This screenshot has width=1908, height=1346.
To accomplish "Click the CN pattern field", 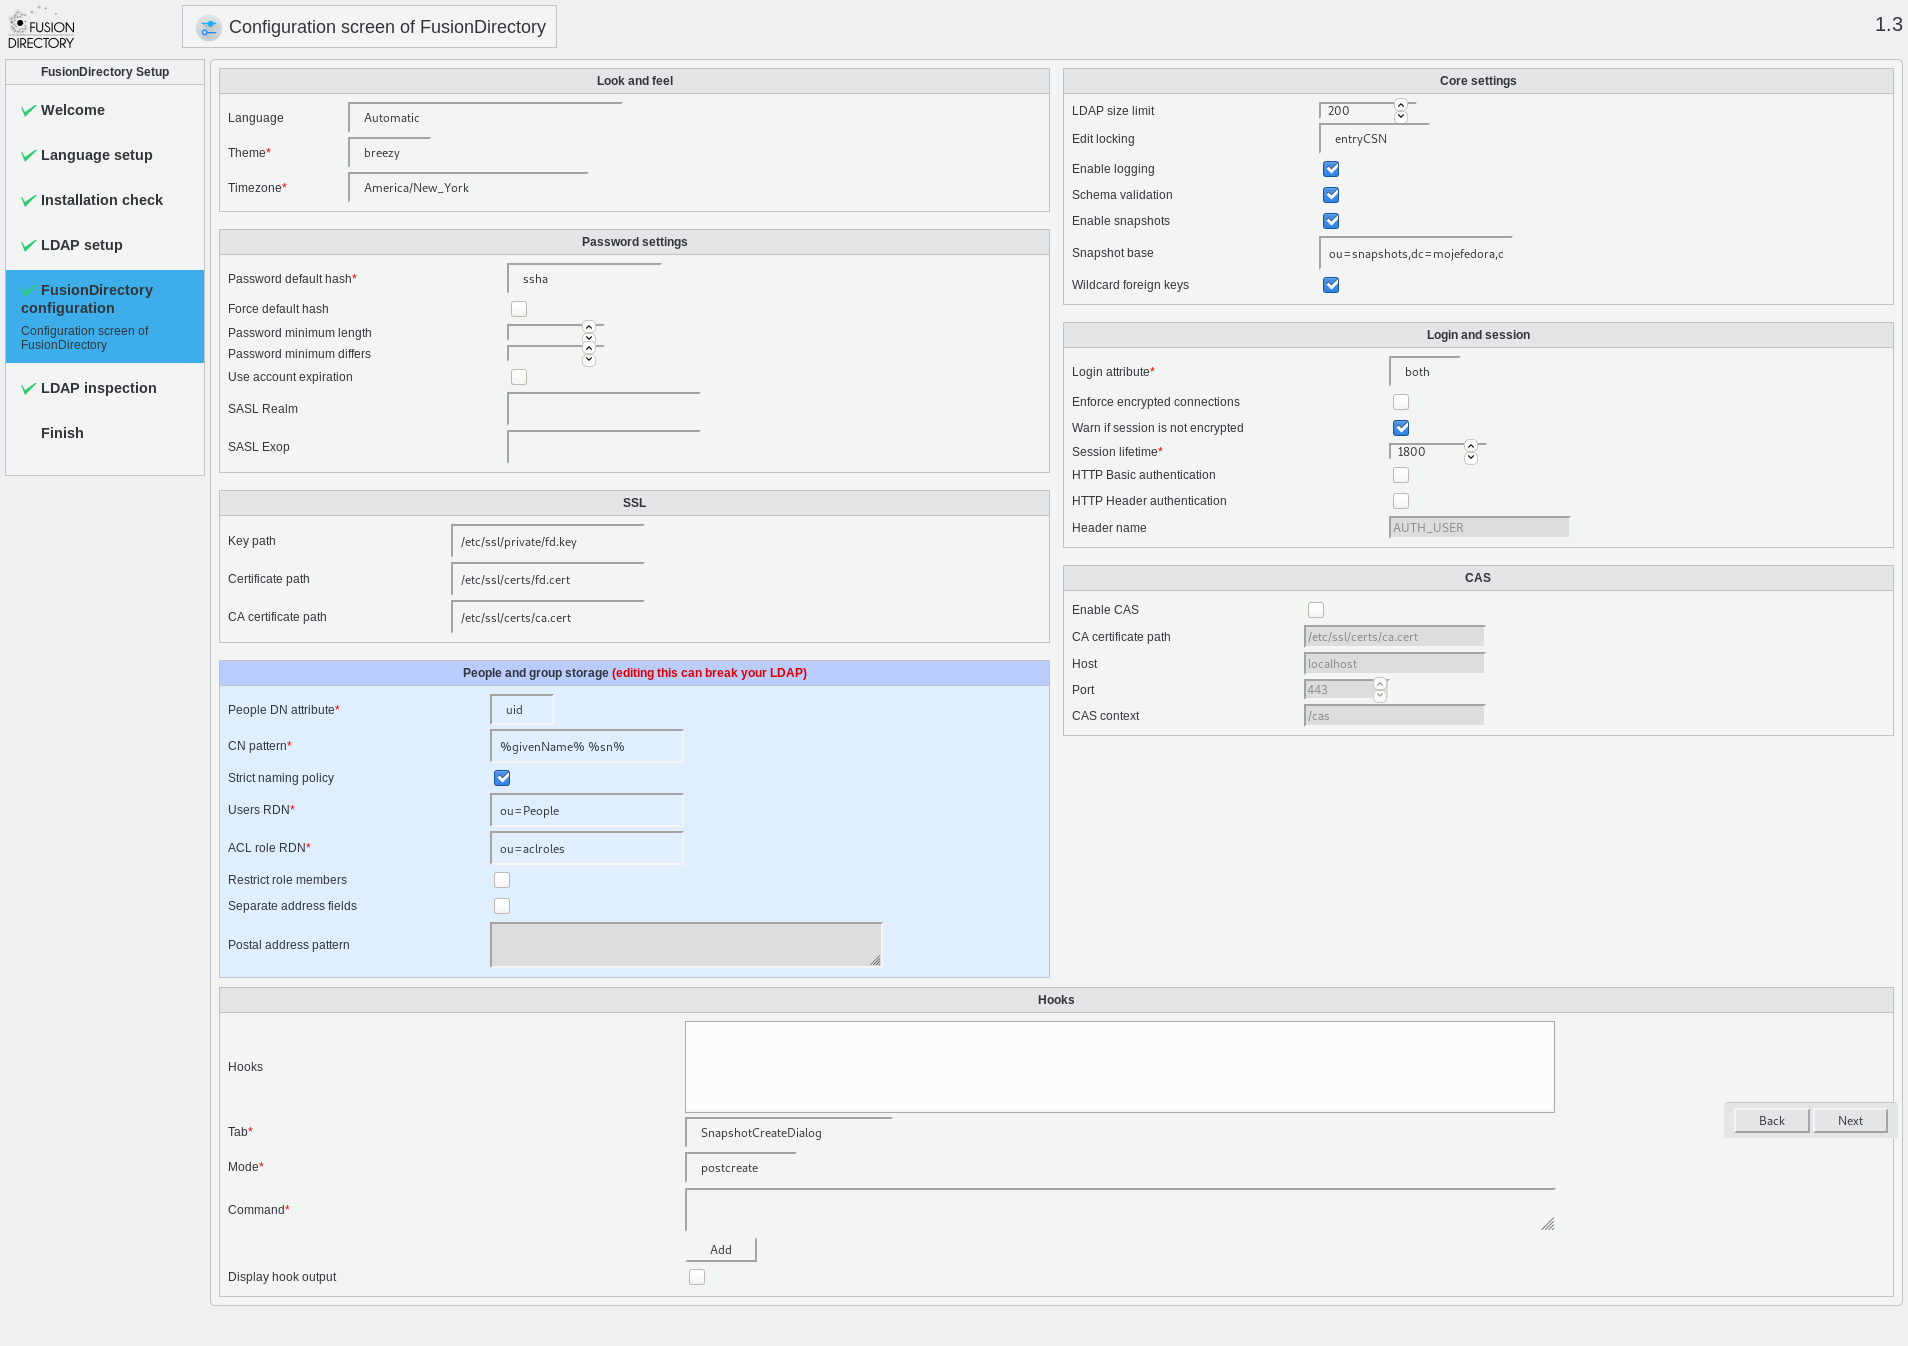I will click(x=587, y=747).
